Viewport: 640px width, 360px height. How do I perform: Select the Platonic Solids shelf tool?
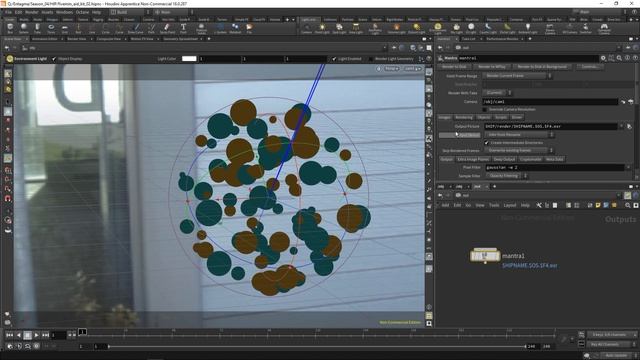201,29
